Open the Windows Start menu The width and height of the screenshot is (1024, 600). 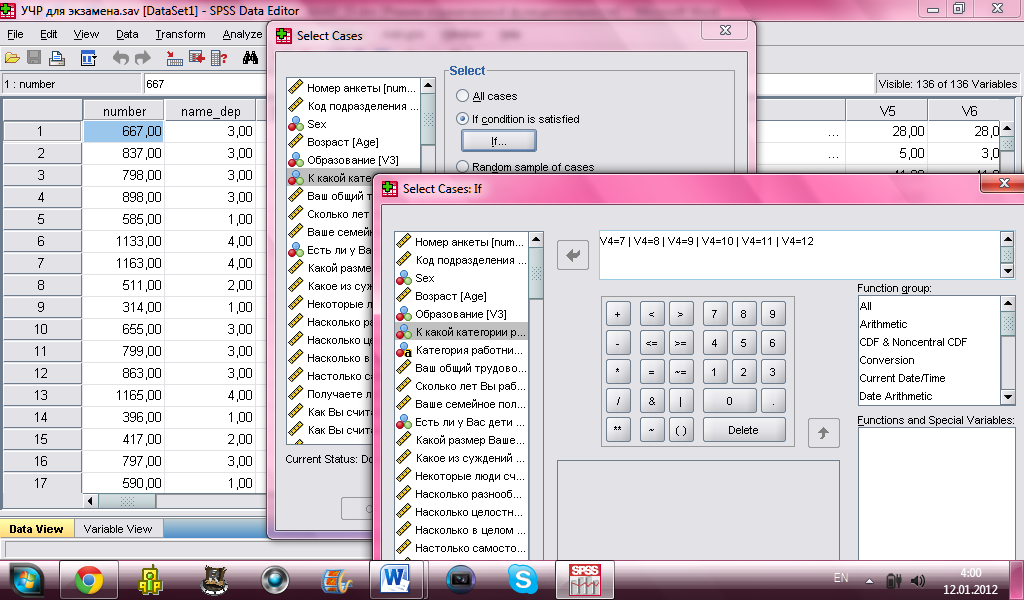tap(26, 581)
